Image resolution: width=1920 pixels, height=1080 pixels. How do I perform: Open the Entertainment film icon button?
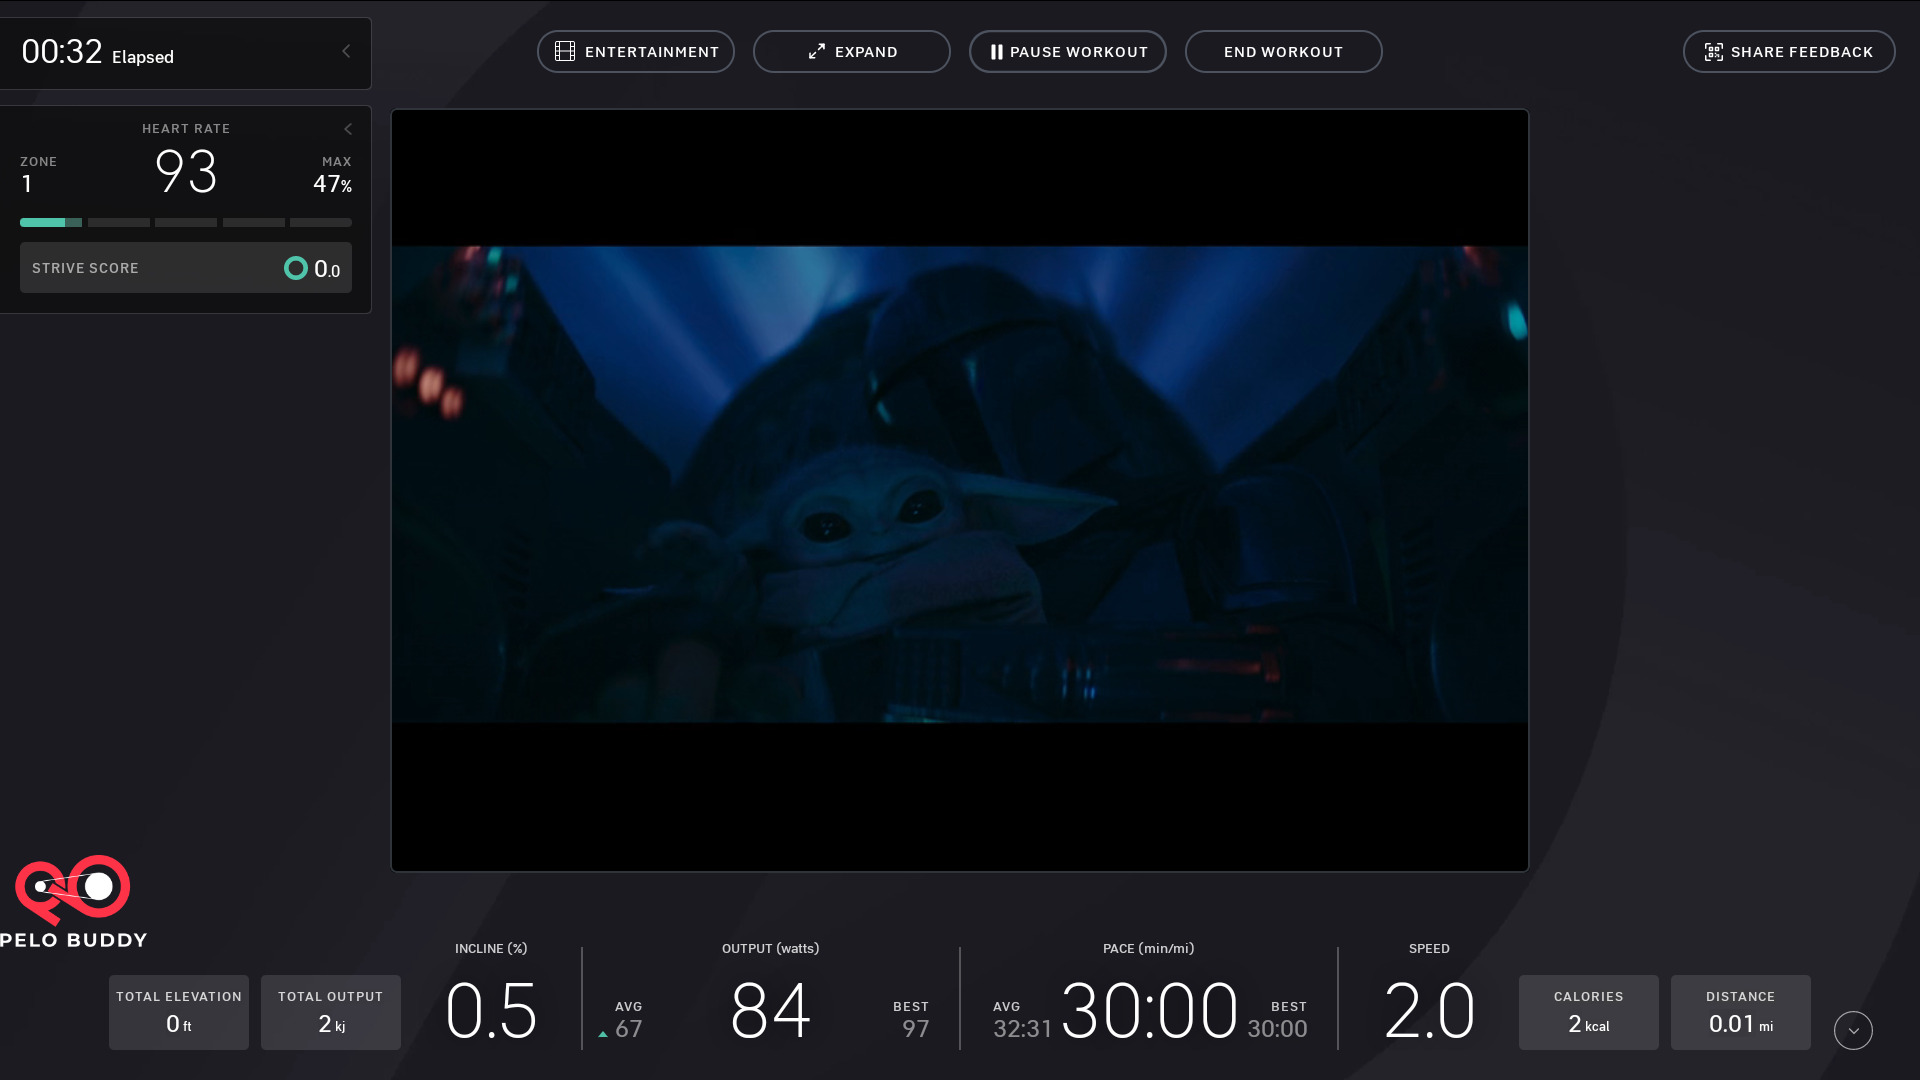(565, 51)
